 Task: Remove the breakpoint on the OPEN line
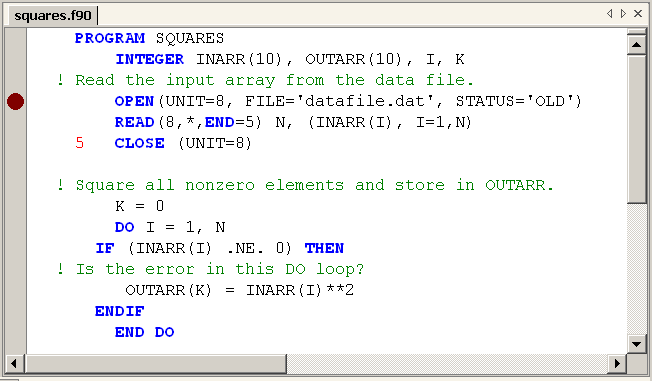pos(15,101)
